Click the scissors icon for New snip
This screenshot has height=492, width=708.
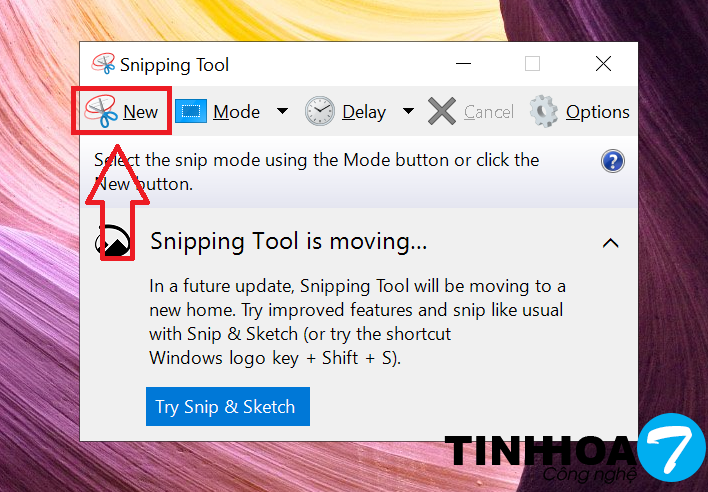pyautogui.click(x=103, y=111)
